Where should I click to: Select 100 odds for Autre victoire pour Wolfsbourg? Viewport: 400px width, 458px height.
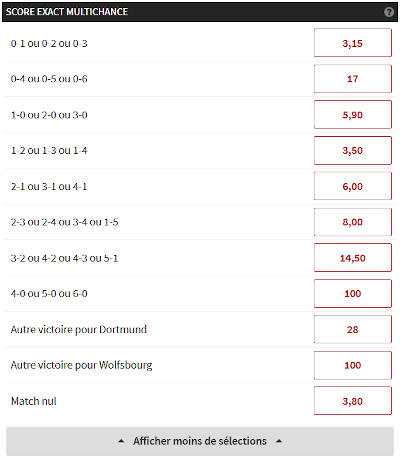[353, 365]
